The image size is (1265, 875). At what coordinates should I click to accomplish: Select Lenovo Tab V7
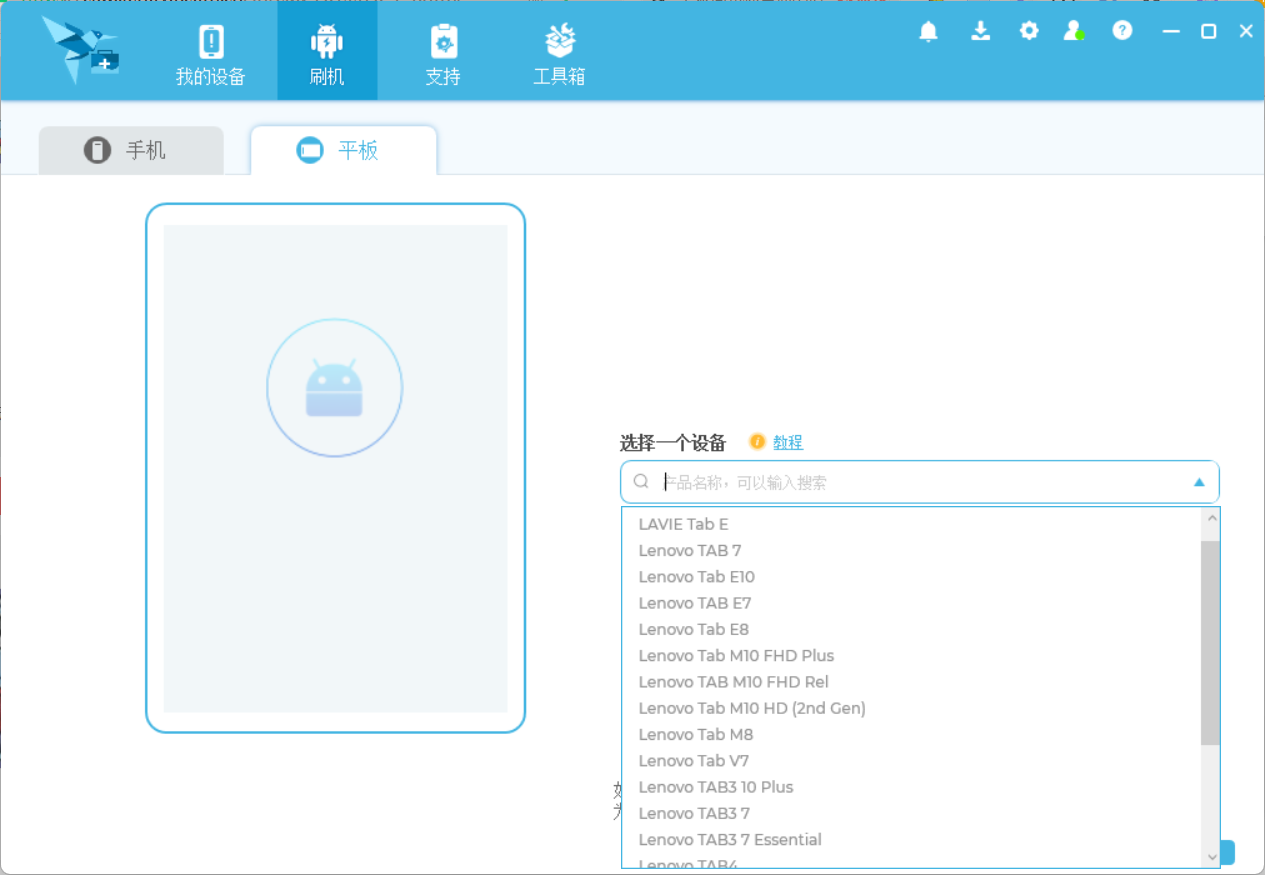pos(912,761)
